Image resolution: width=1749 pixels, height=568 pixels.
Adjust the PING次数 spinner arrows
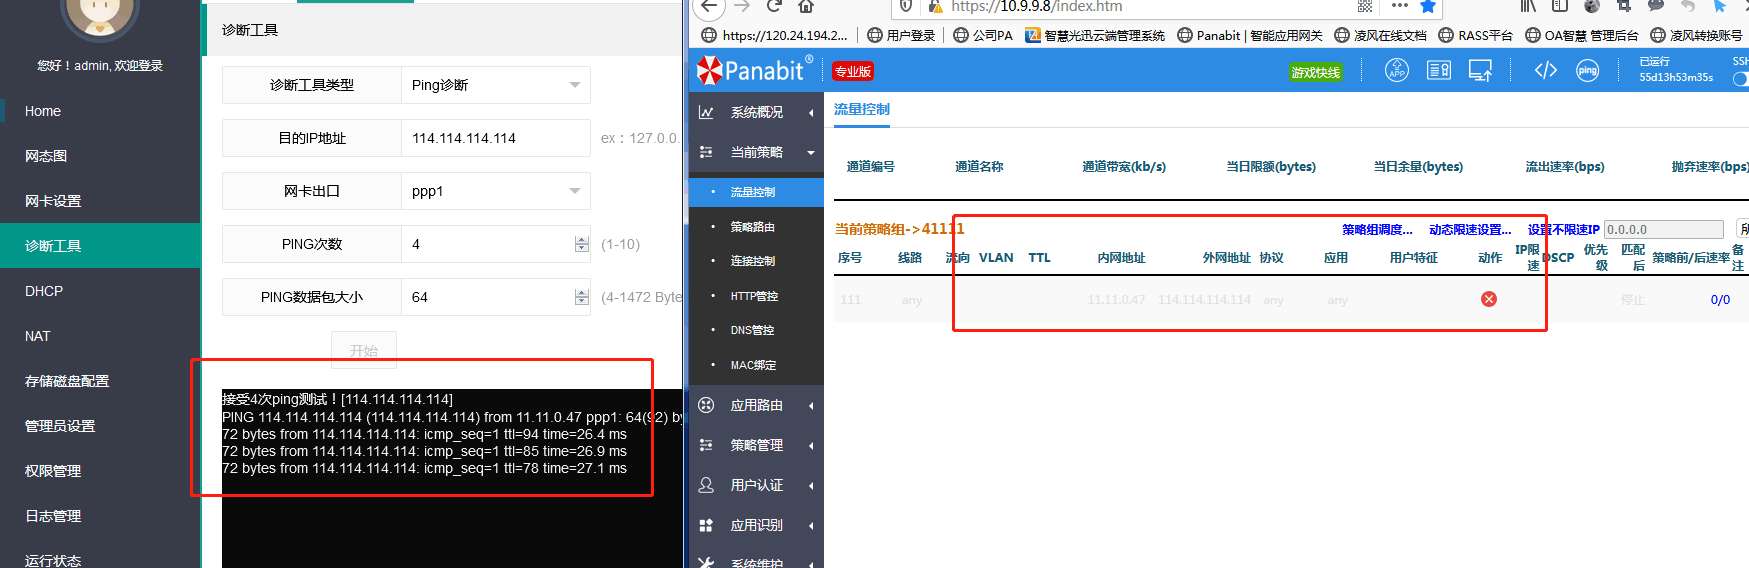581,244
